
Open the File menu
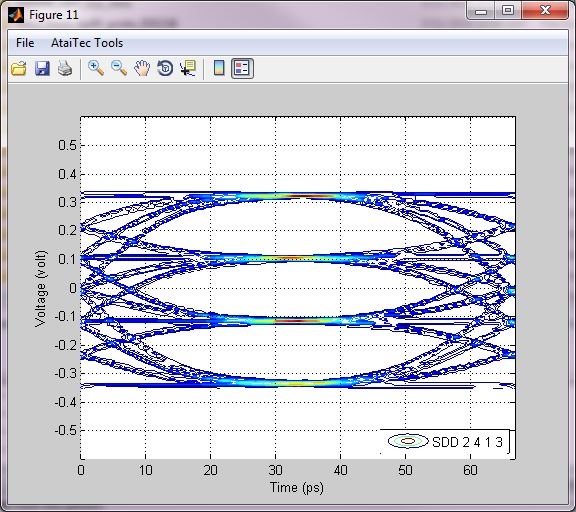pos(25,43)
